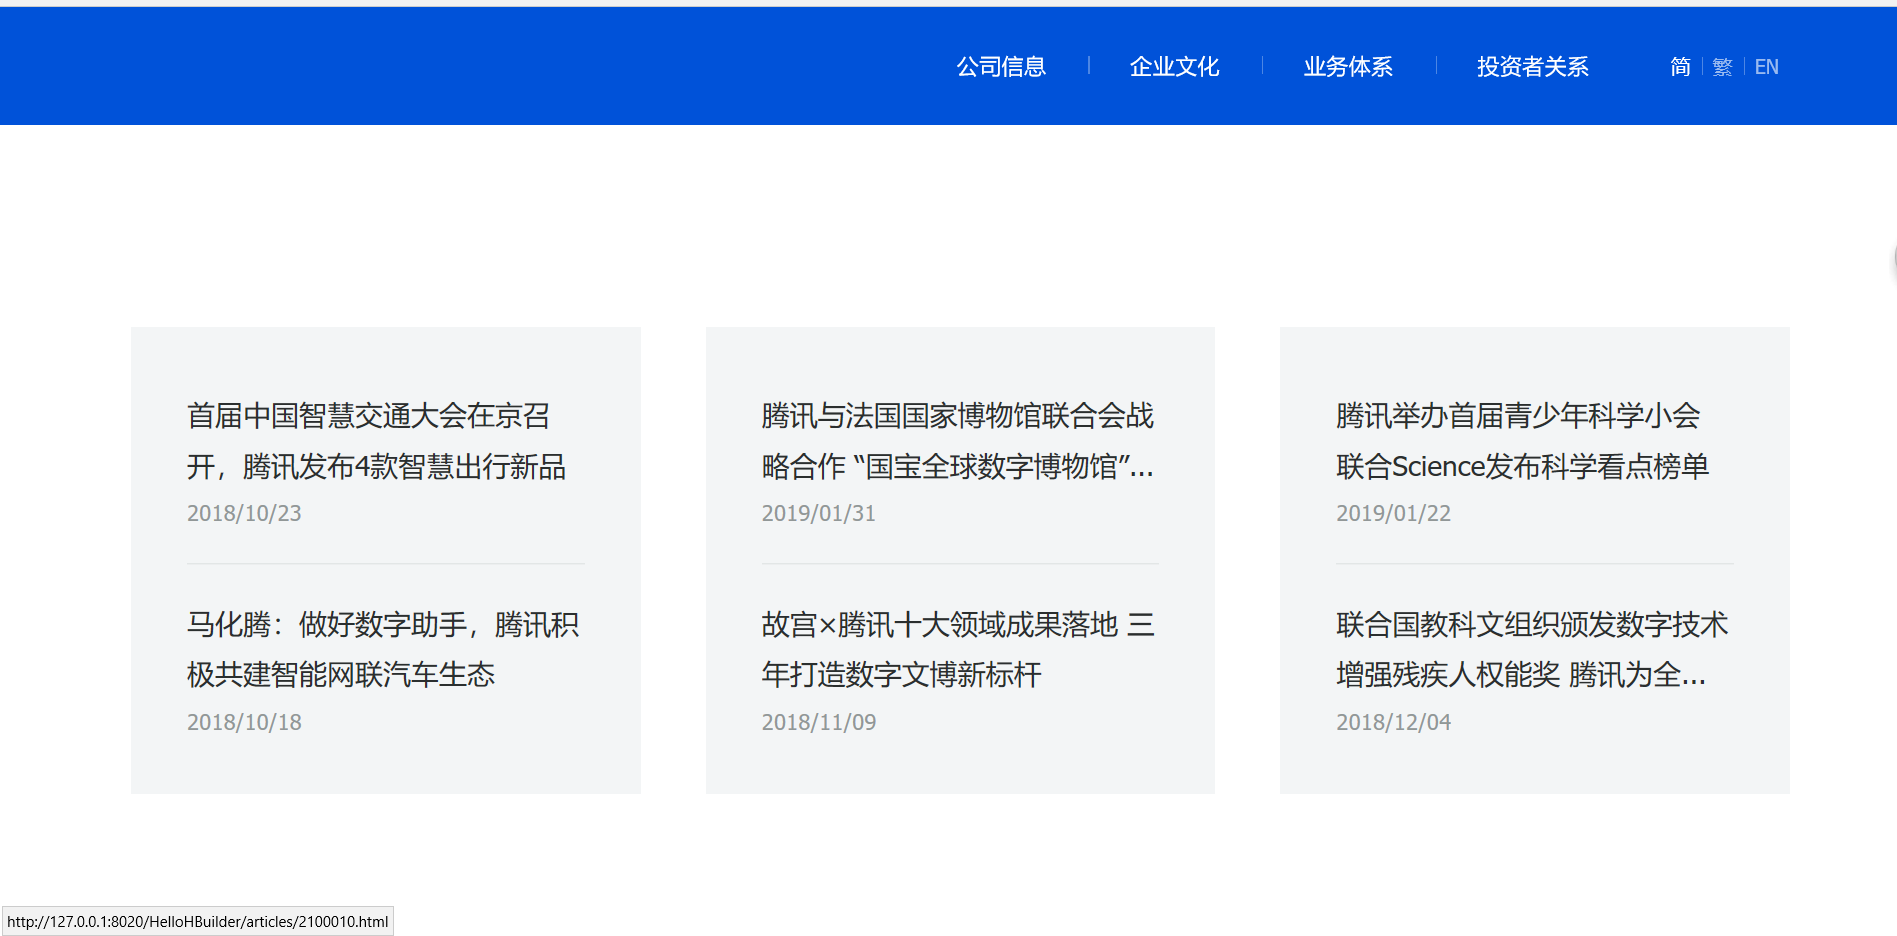This screenshot has height=936, width=1897.
Task: Open the 企业文化 menu
Action: click(x=1174, y=67)
